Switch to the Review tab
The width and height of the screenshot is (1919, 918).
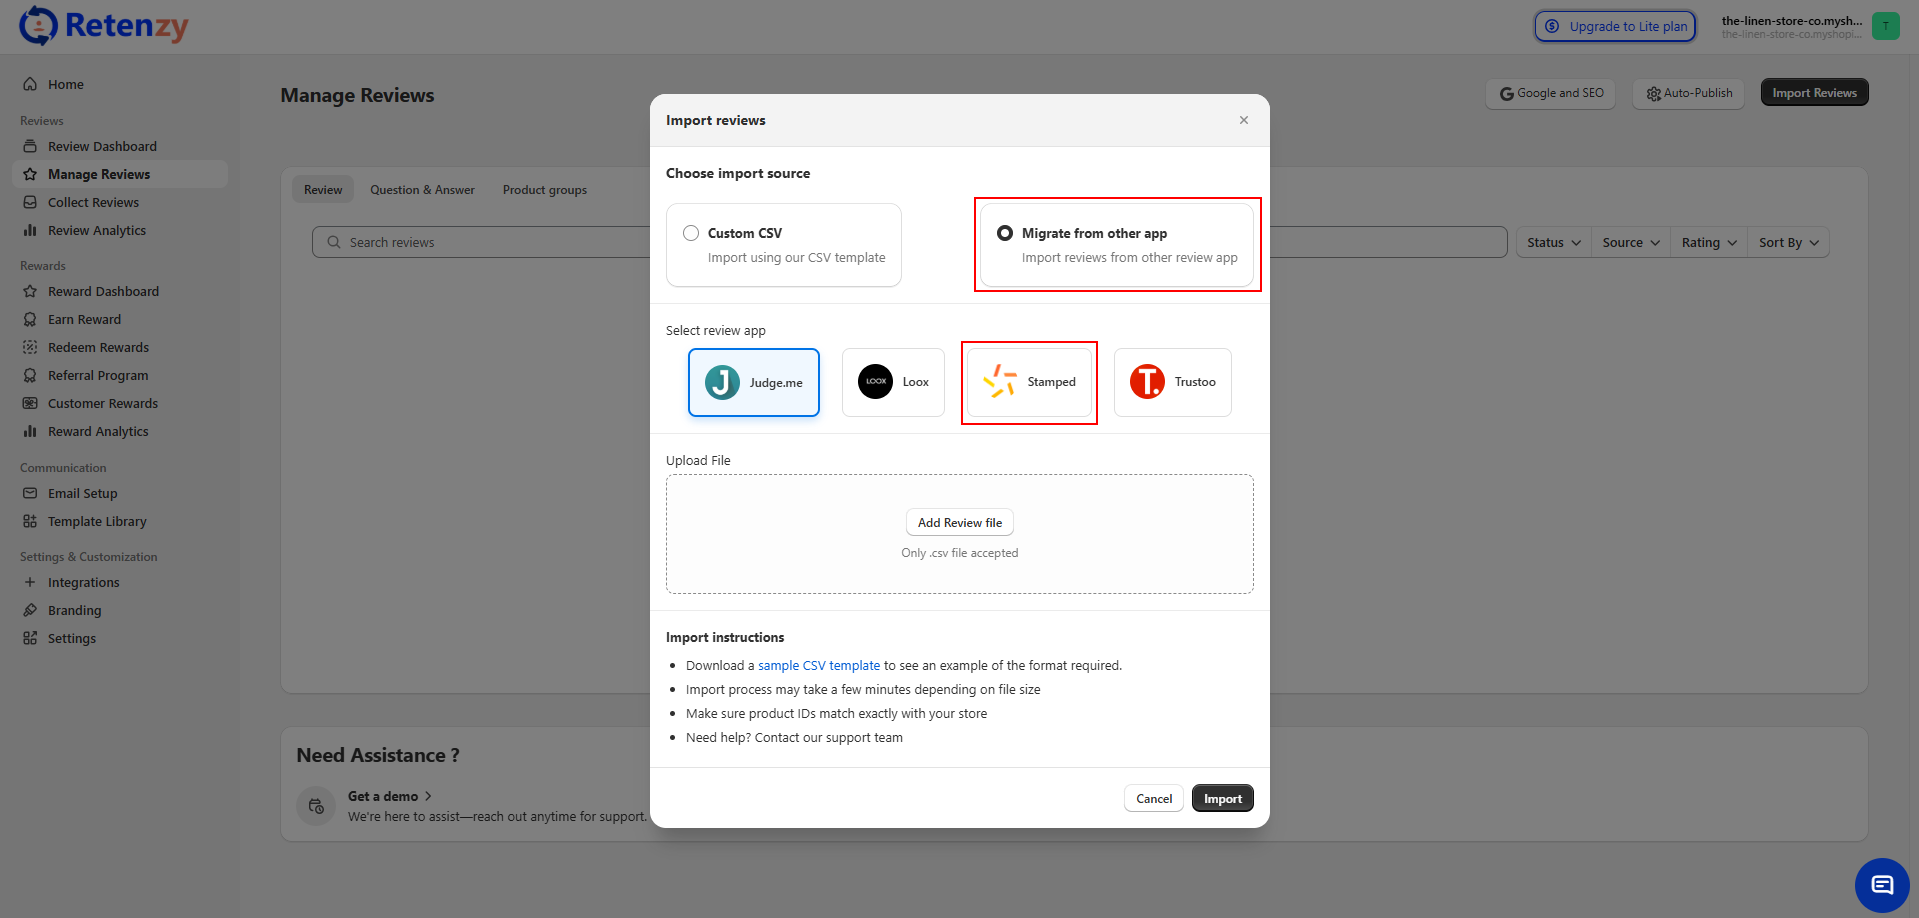click(323, 190)
